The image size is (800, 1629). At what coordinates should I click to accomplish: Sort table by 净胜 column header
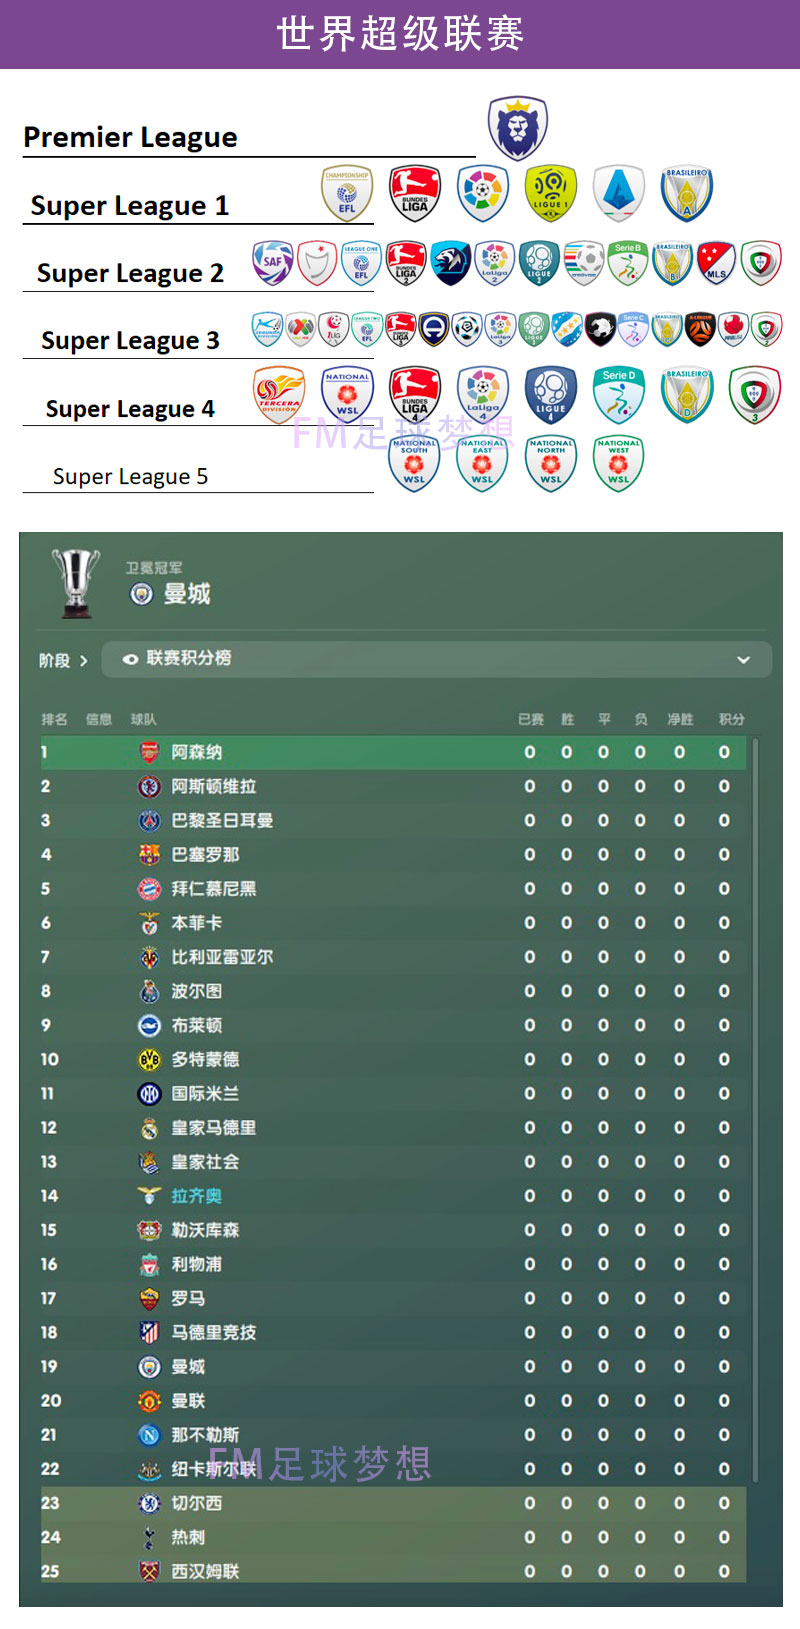(x=680, y=719)
